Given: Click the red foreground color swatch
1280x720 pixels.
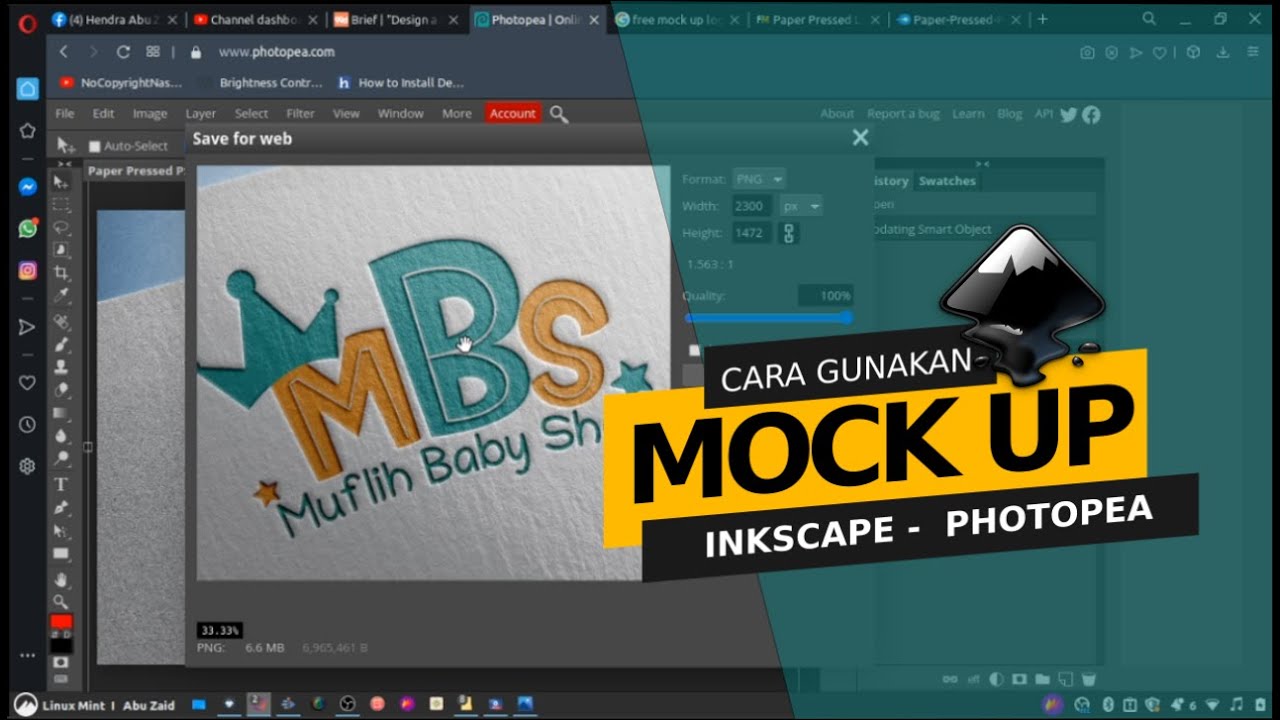Looking at the screenshot, I should [x=61, y=622].
